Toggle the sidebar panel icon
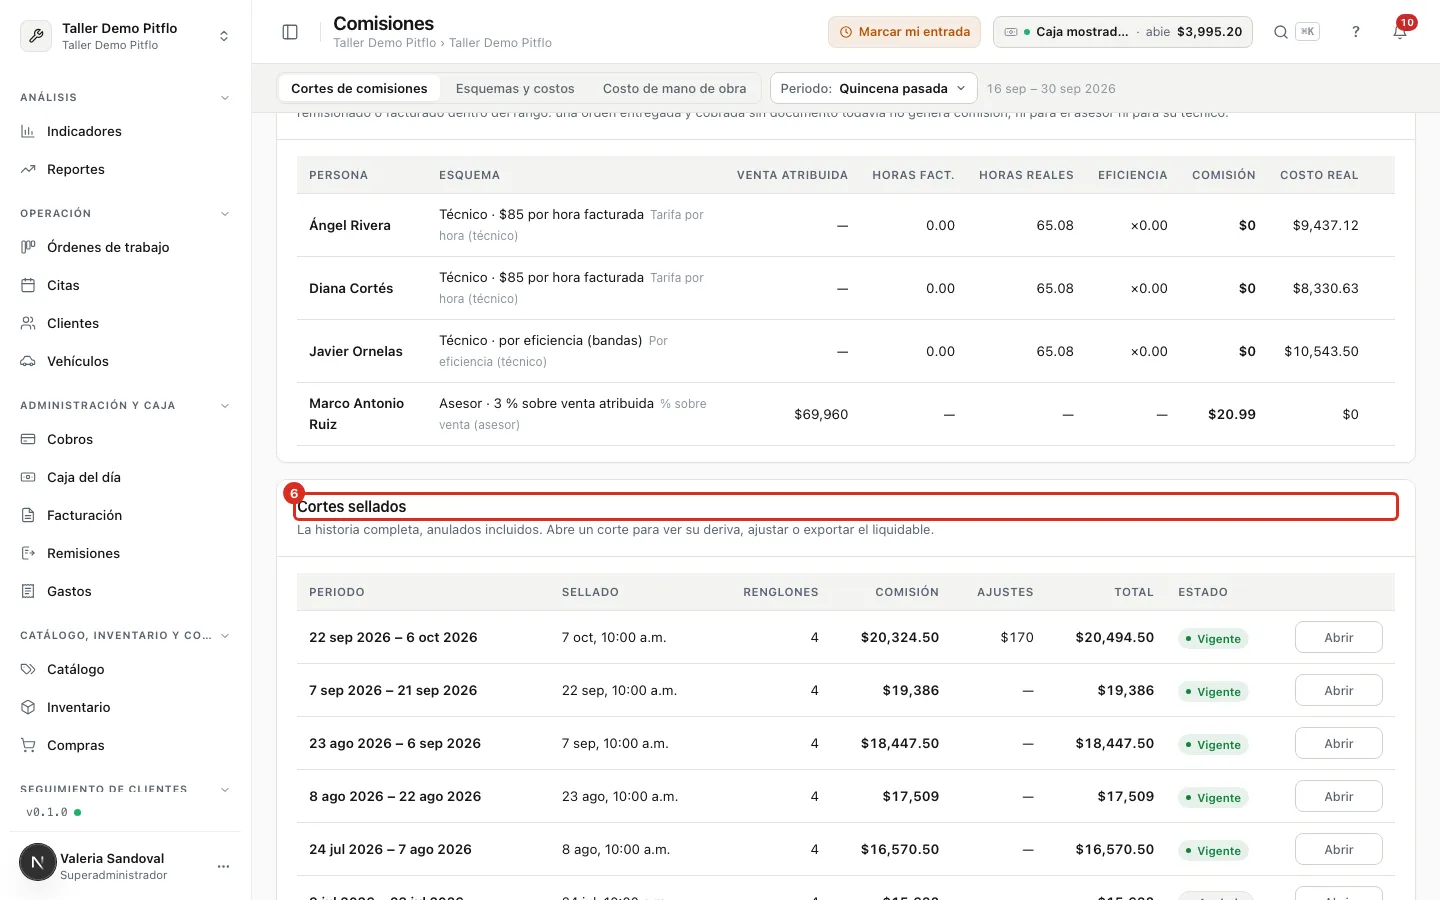 tap(290, 32)
